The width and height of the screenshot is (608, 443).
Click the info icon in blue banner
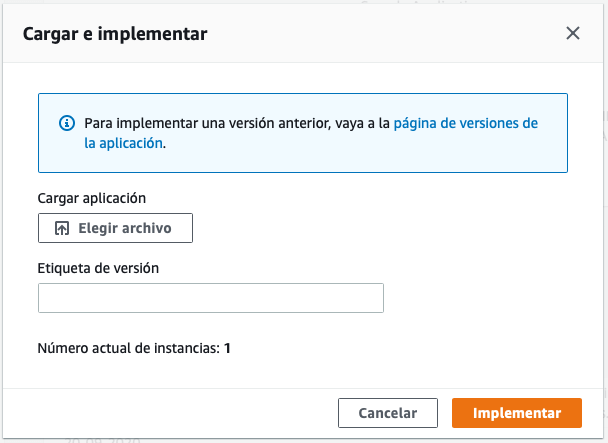(67, 123)
